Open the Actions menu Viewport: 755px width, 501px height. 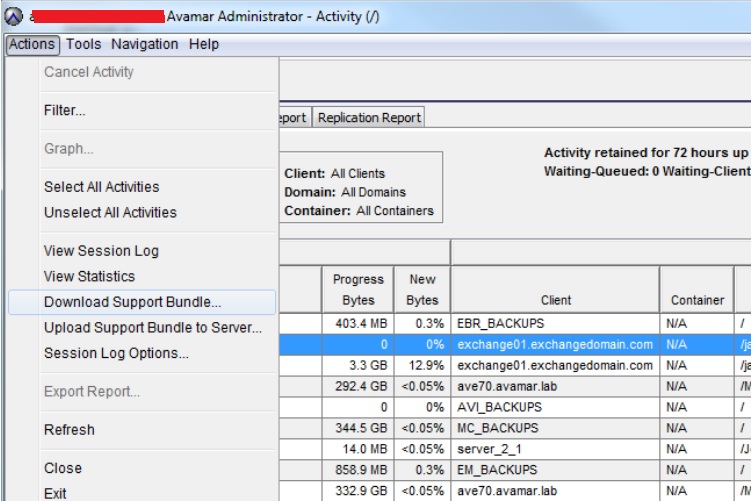[x=32, y=44]
